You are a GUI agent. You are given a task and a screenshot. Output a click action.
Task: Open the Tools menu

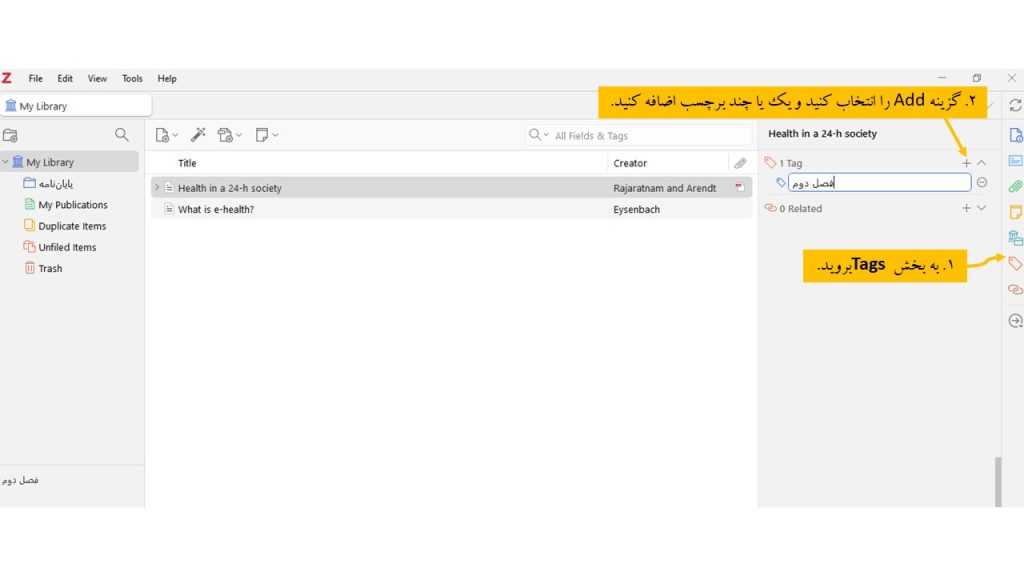pyautogui.click(x=131, y=78)
